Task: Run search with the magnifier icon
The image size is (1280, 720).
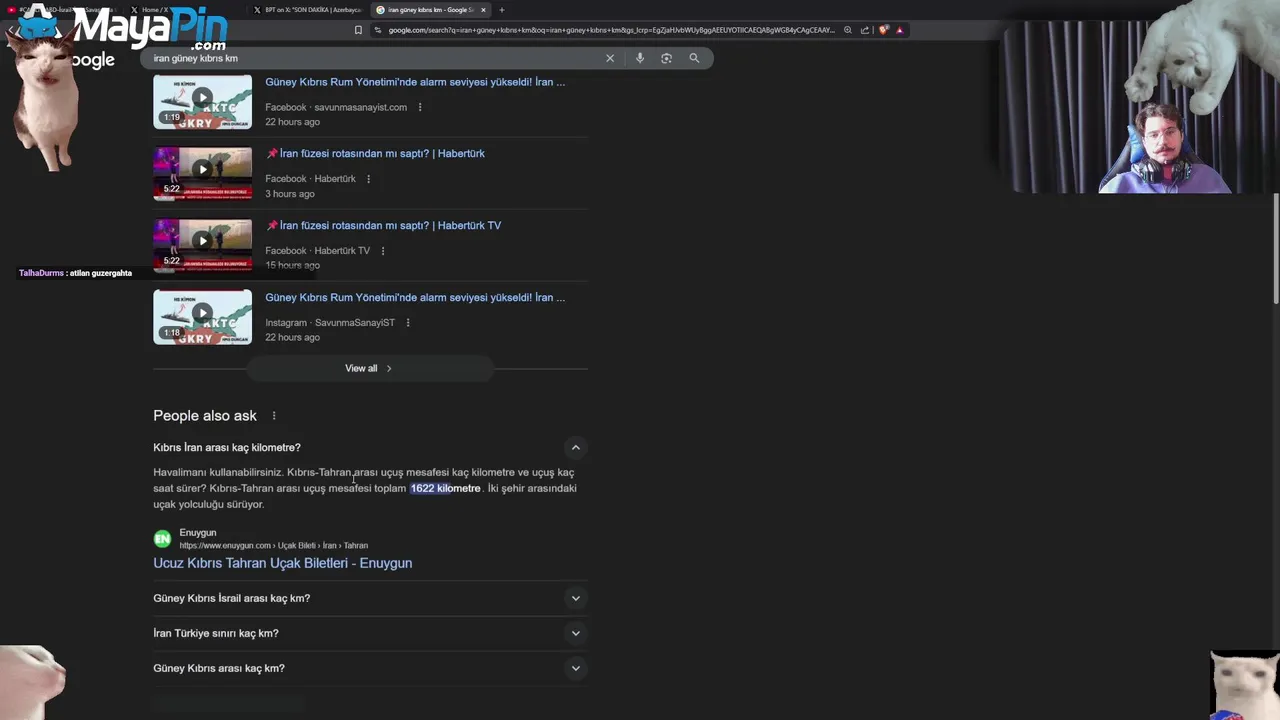Action: pyautogui.click(x=694, y=58)
